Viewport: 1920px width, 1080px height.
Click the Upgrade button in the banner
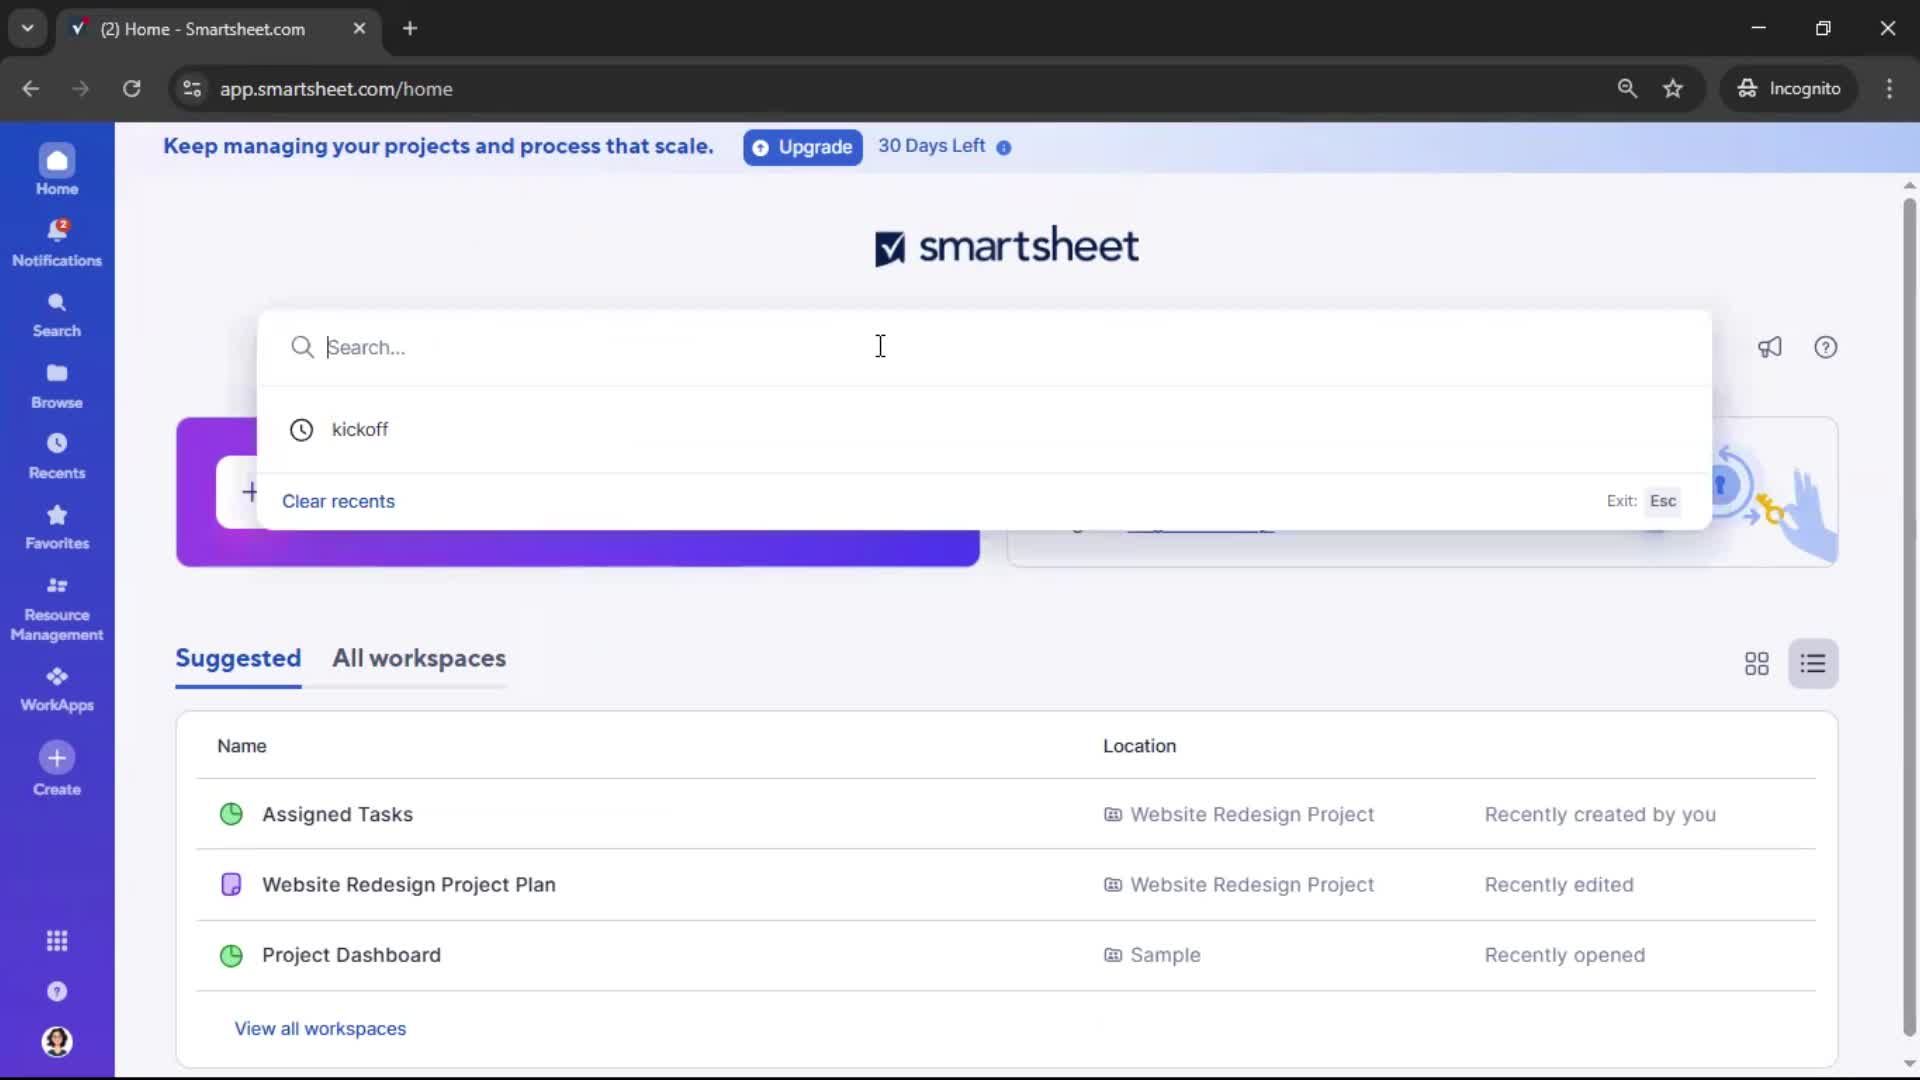802,147
